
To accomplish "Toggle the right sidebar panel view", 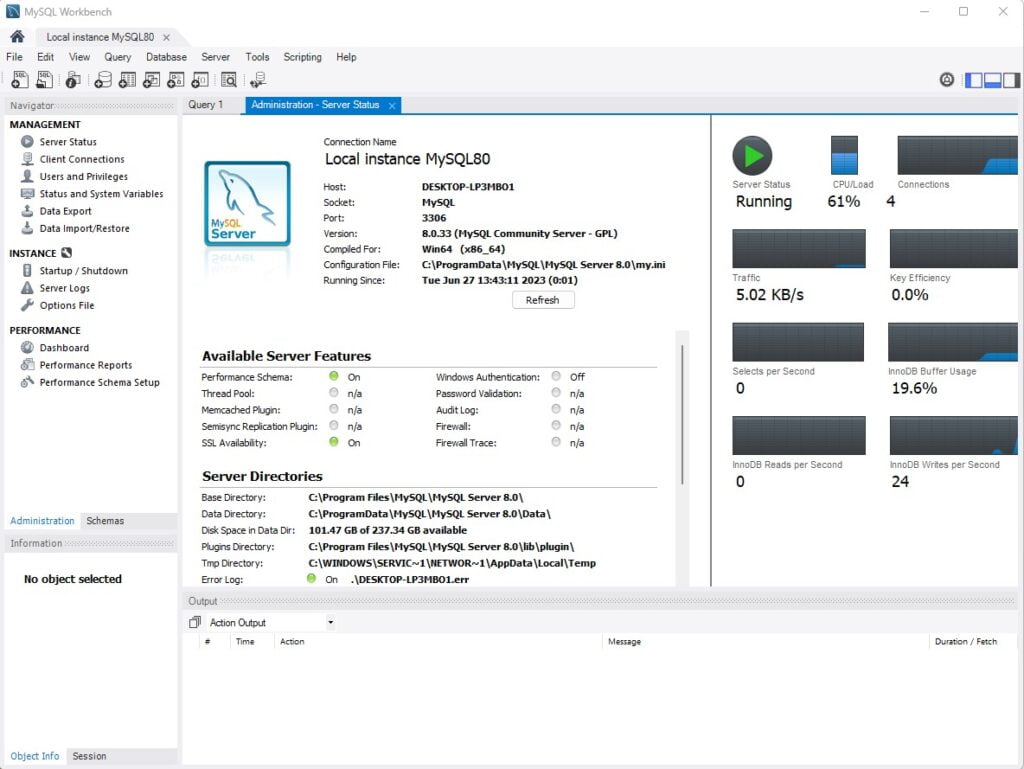I will [x=1011, y=80].
